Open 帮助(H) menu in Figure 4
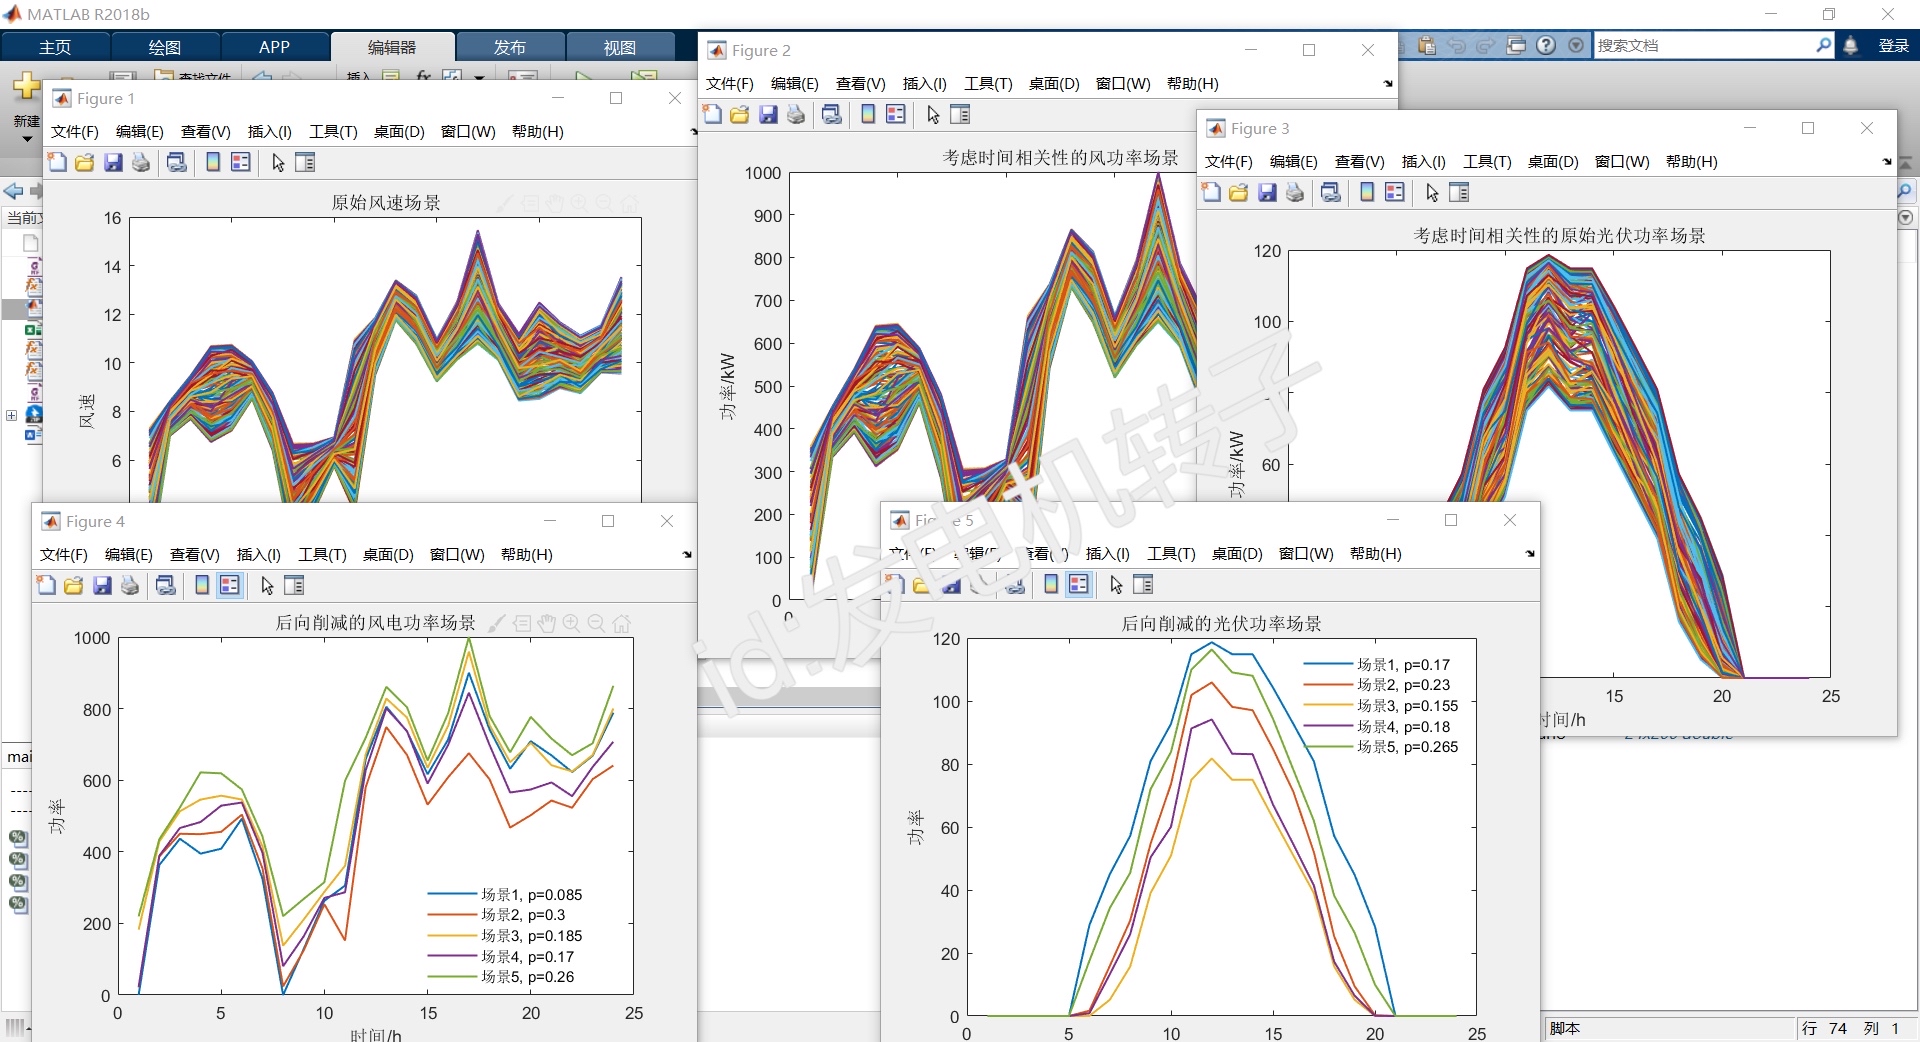The image size is (1920, 1042). click(526, 554)
